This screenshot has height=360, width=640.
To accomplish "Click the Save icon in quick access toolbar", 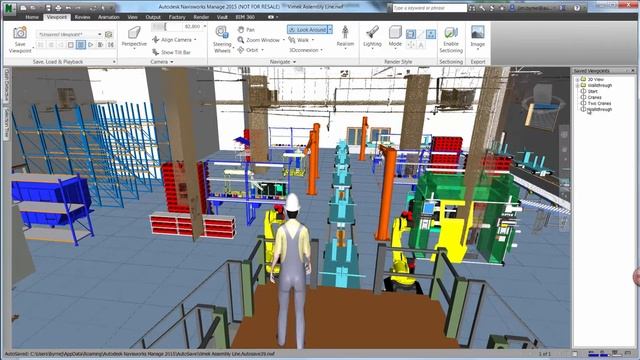I will pyautogui.click(x=49, y=8).
